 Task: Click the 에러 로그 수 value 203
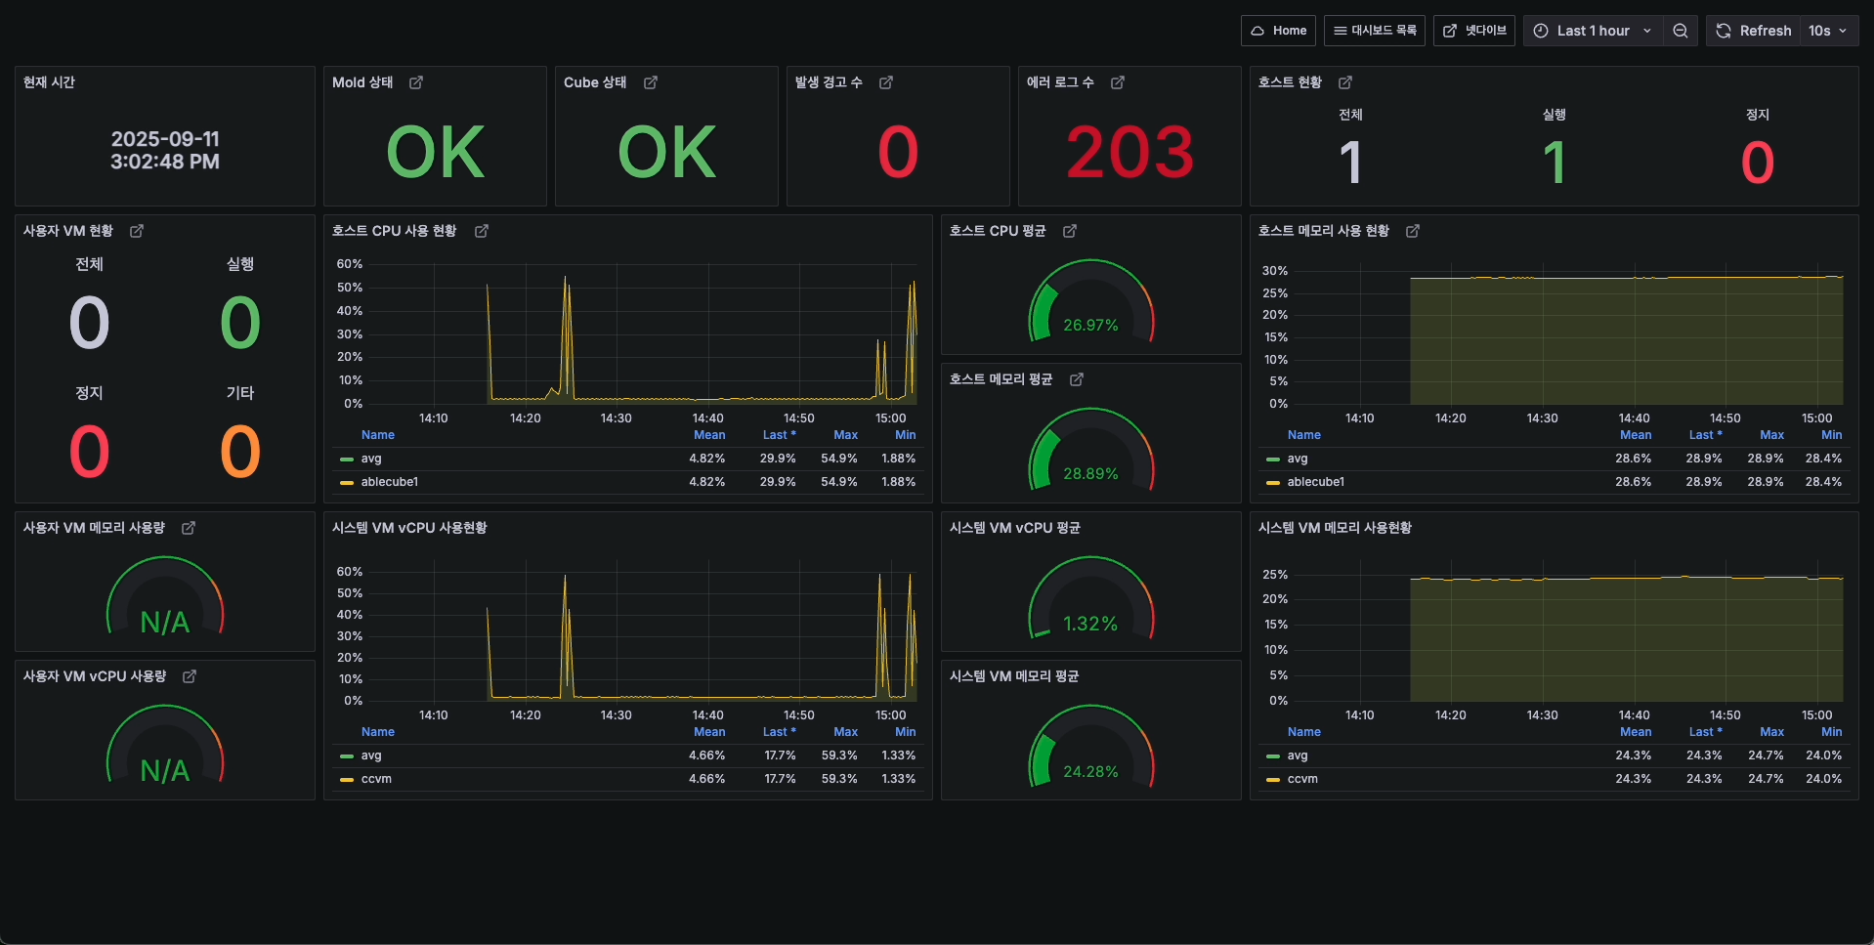tap(1129, 153)
